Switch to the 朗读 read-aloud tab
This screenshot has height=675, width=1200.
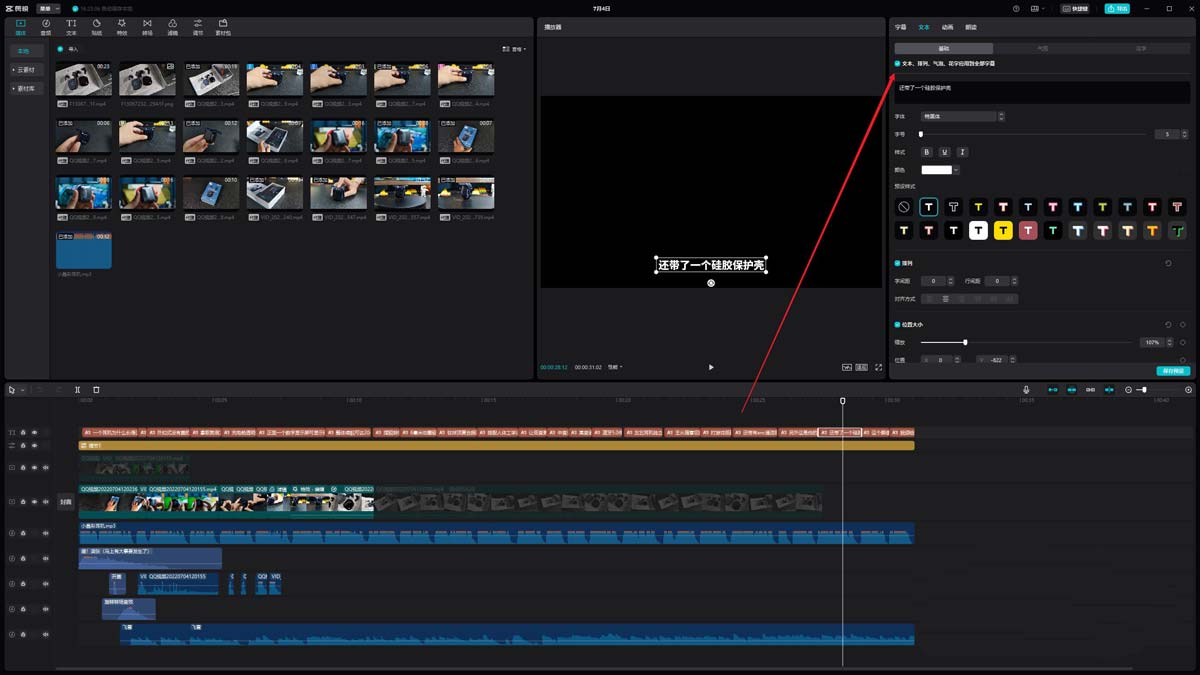pos(971,27)
